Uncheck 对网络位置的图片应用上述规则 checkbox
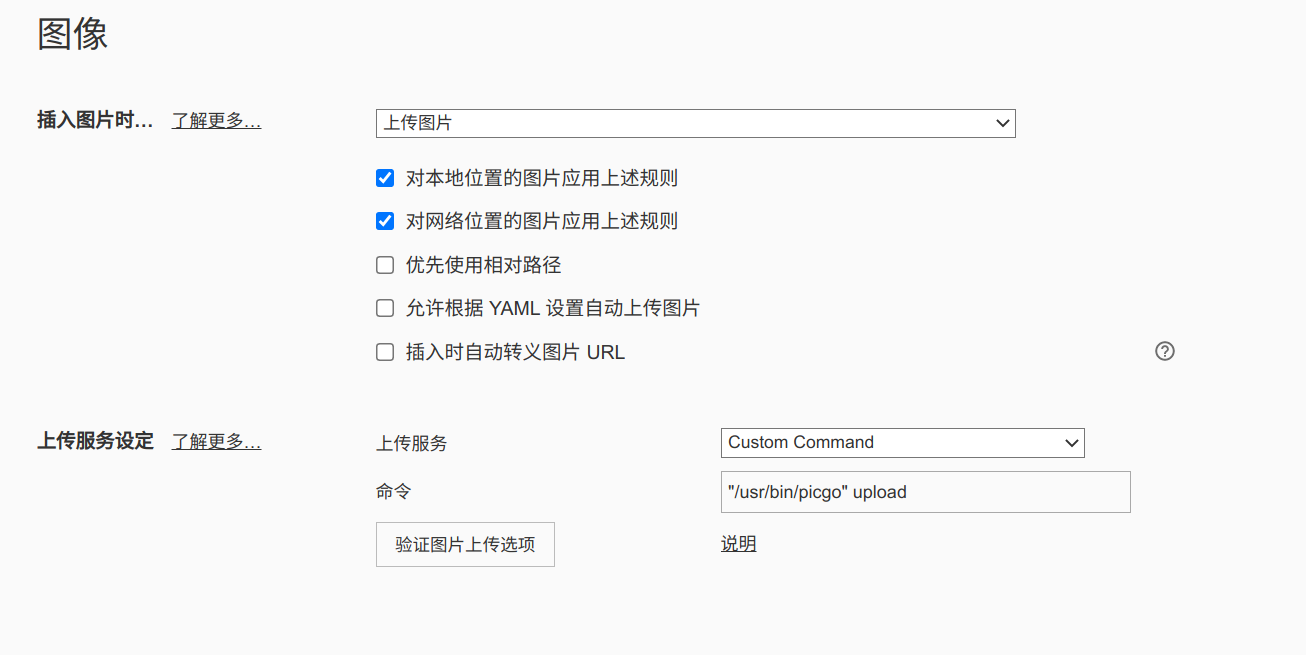The height and width of the screenshot is (655, 1306). [x=385, y=221]
